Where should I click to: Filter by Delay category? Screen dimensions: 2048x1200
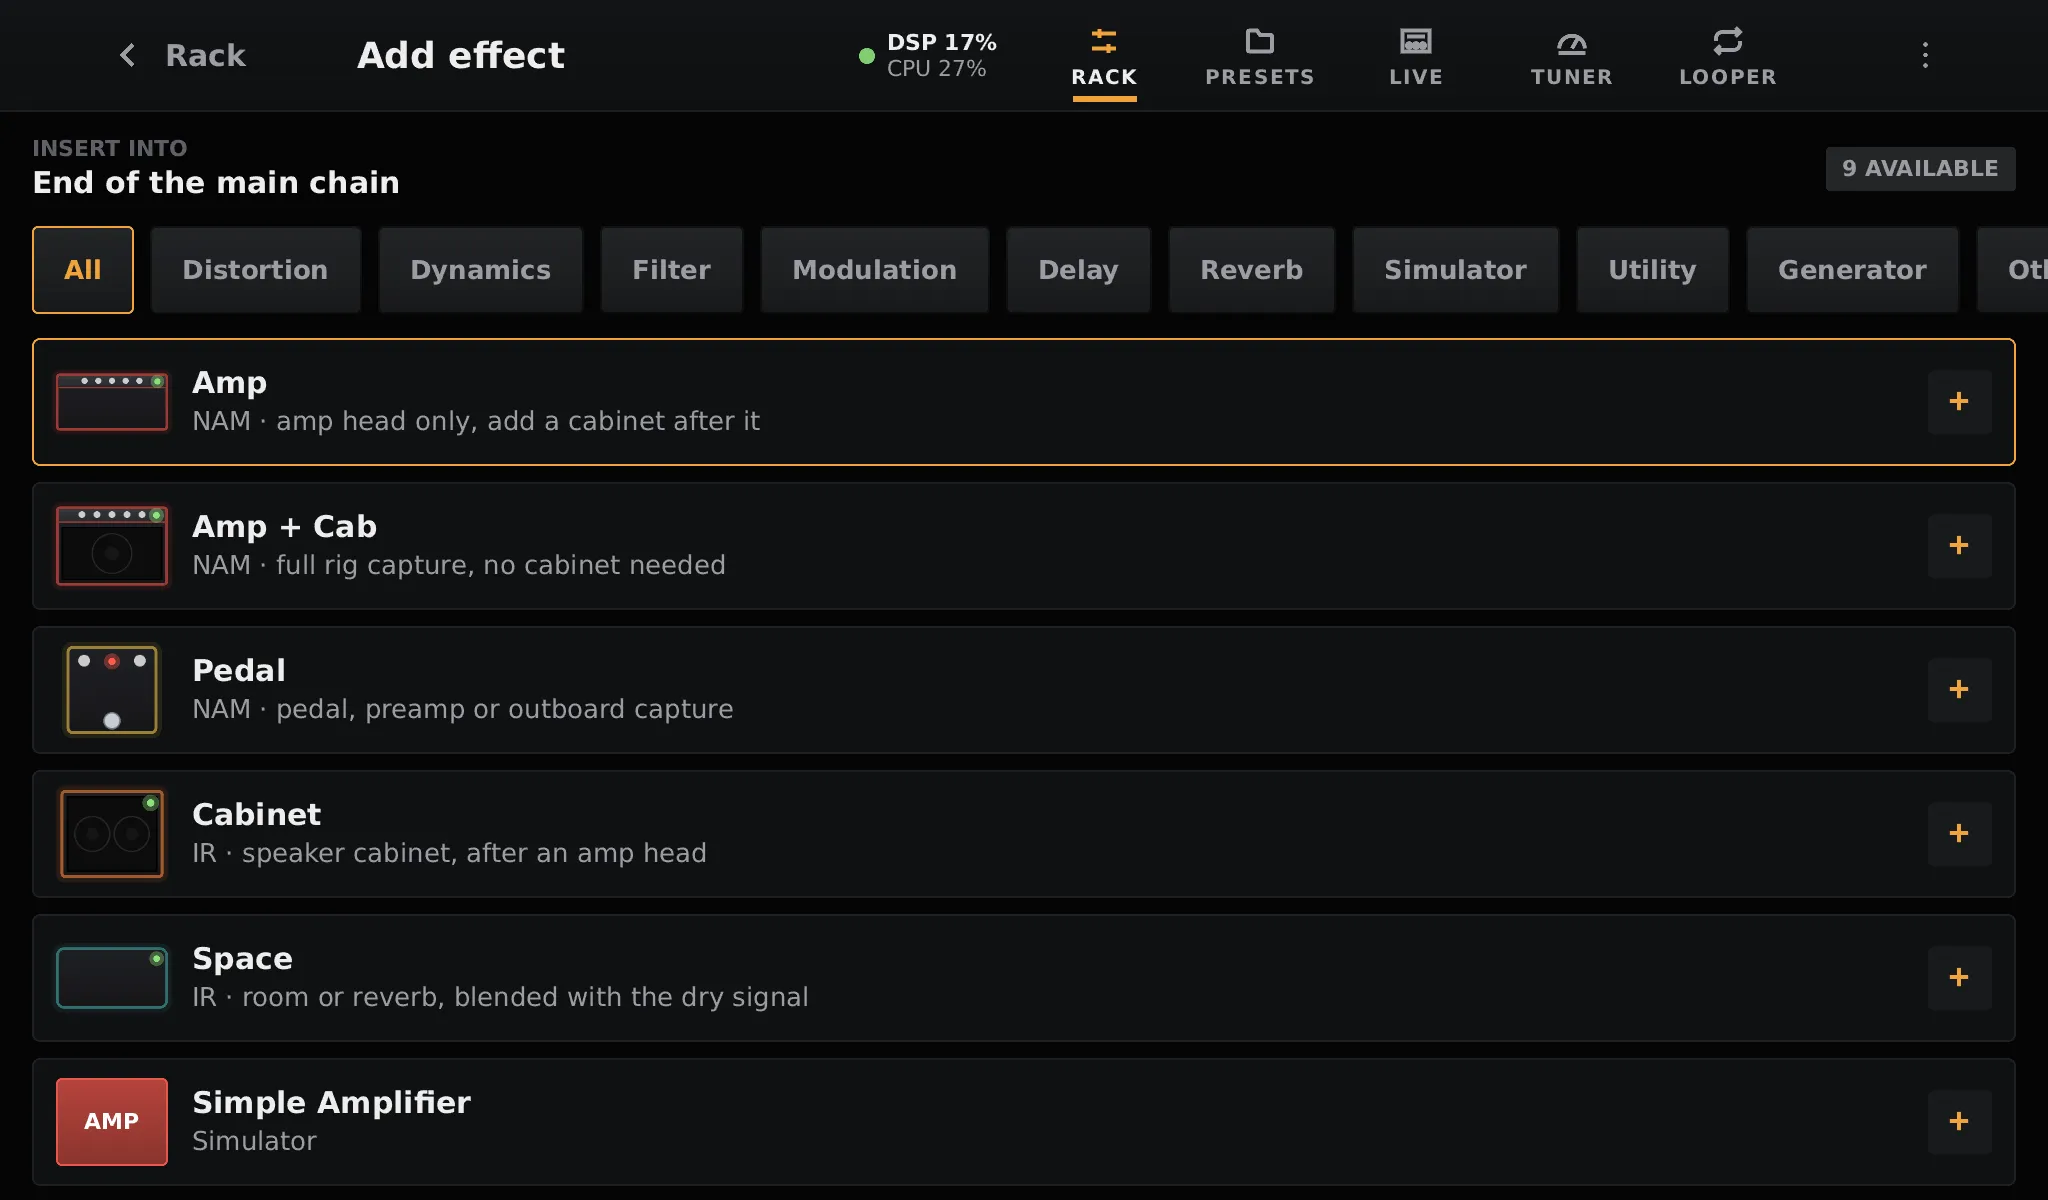(1078, 270)
